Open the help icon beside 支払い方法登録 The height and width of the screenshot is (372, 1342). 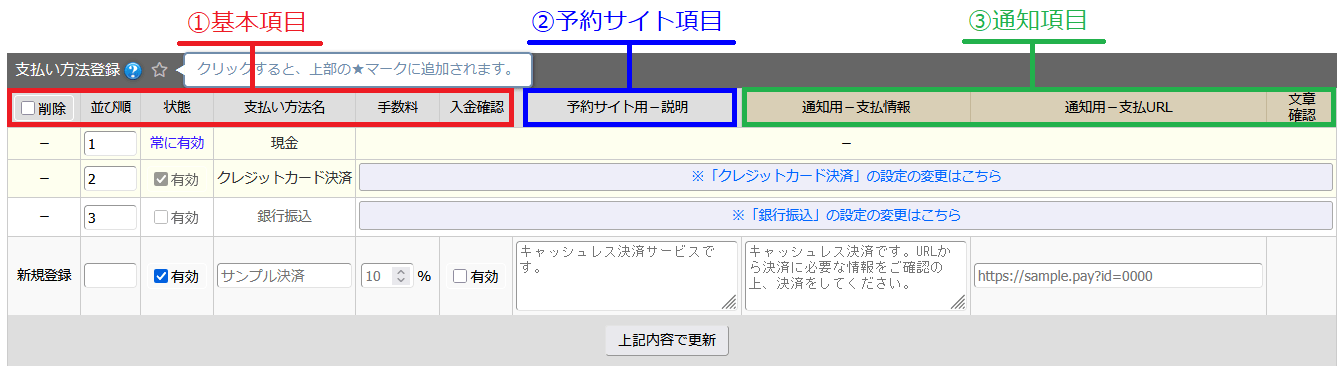[134, 71]
